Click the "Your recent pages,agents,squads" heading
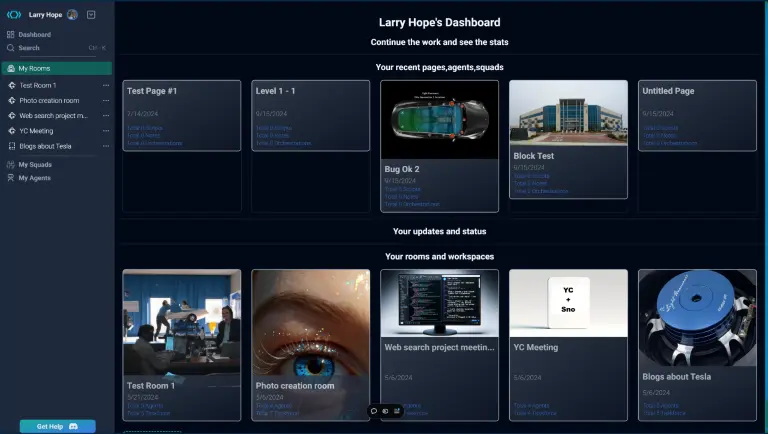This screenshot has width=768, height=434. pos(439,67)
